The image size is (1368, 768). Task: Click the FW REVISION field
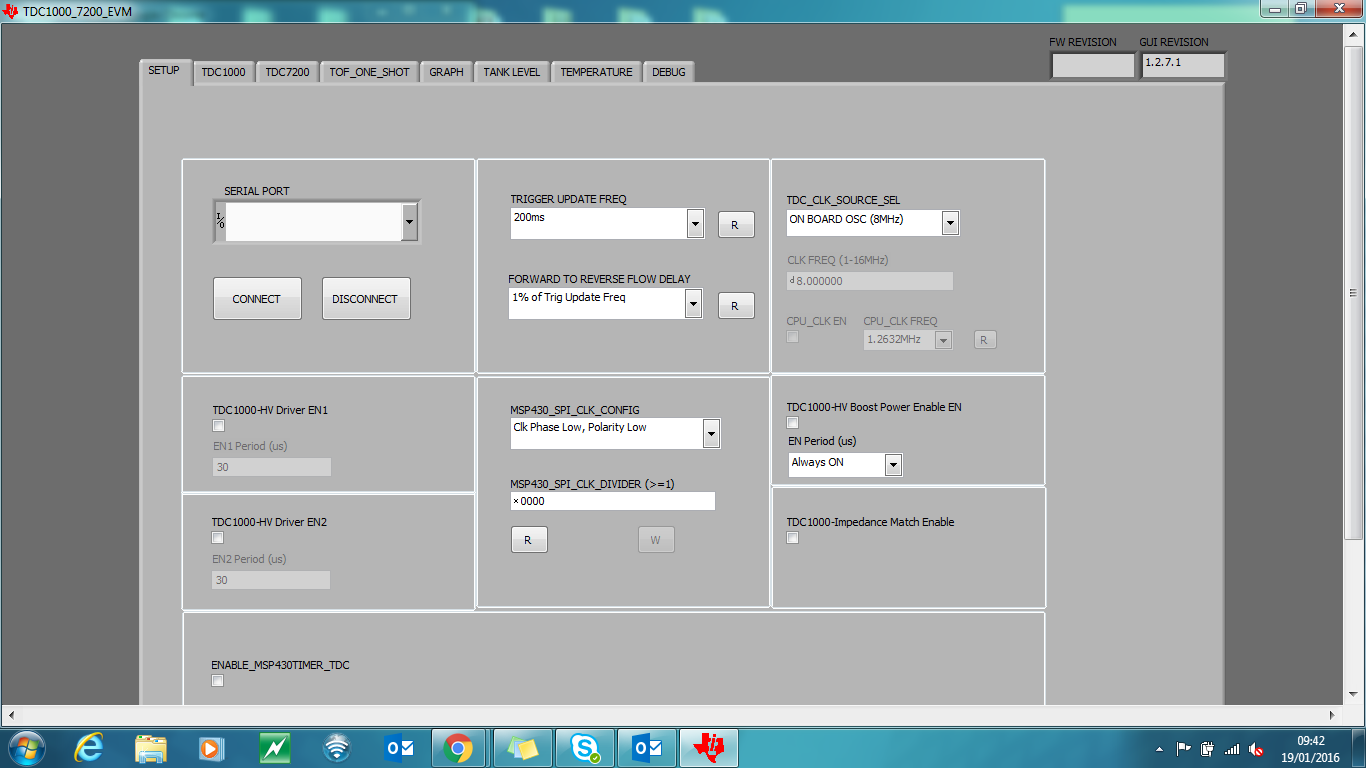tap(1092, 65)
